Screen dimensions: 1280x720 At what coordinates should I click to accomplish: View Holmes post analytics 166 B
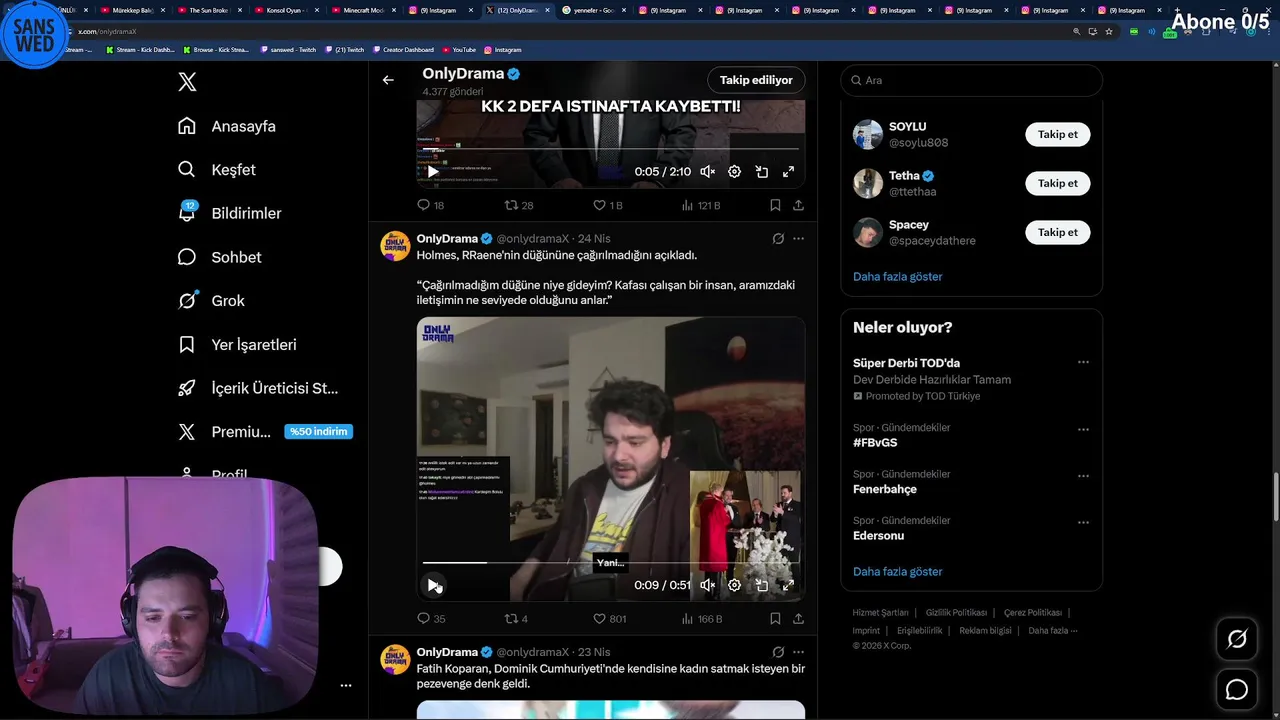point(701,619)
